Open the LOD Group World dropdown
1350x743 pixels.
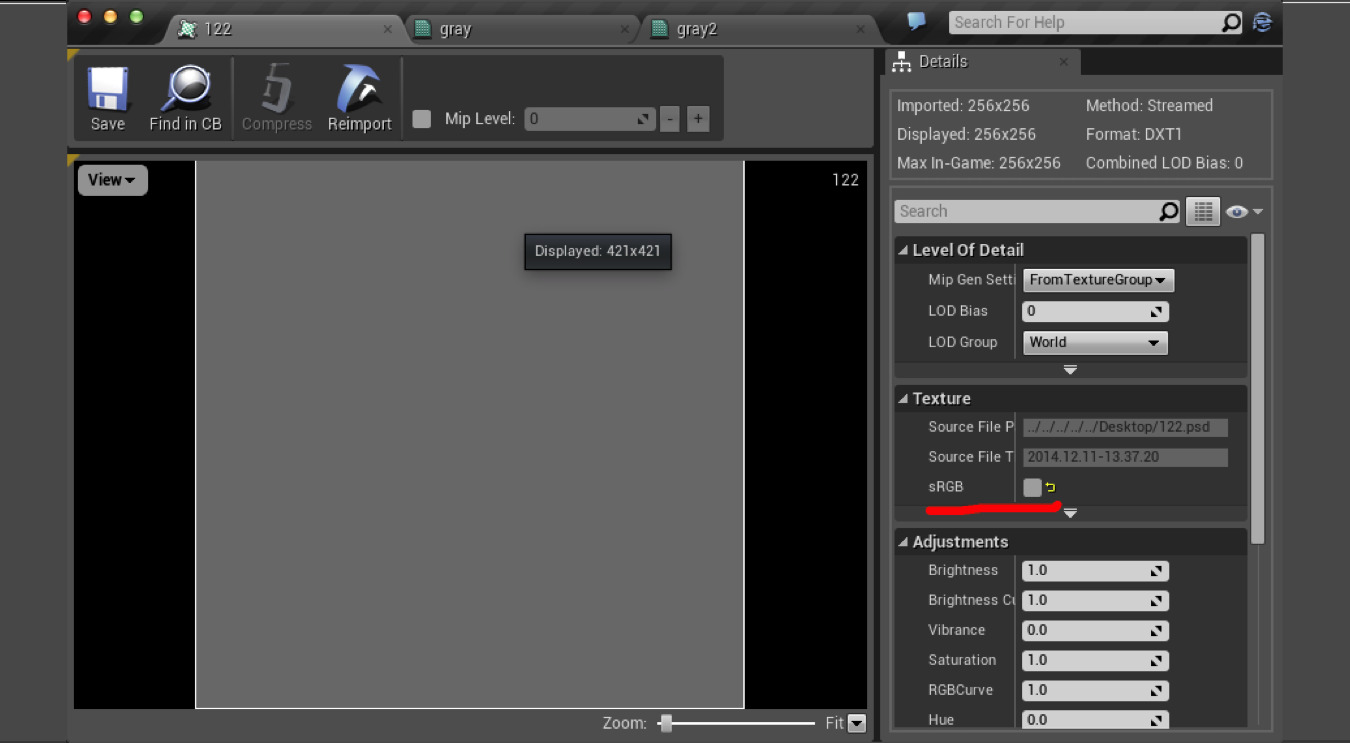tap(1094, 342)
